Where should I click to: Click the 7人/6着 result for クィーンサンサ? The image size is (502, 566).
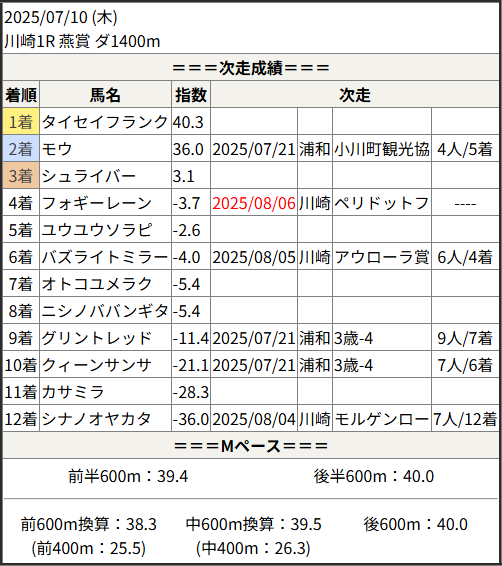pyautogui.click(x=465, y=365)
